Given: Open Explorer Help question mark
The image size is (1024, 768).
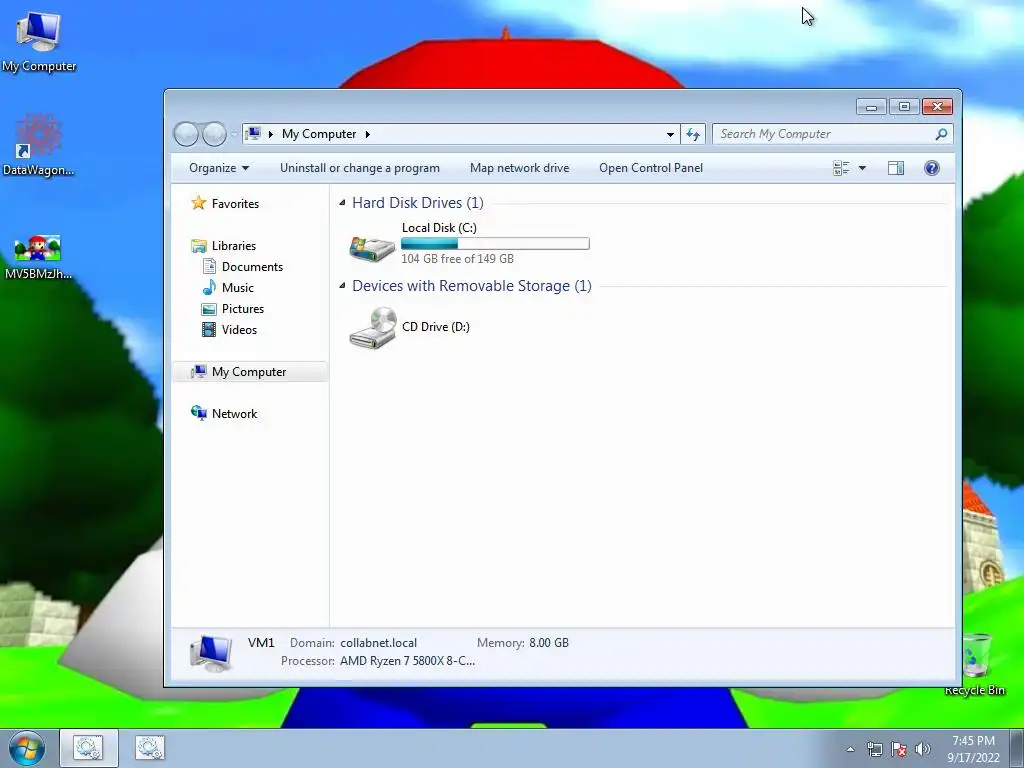Looking at the screenshot, I should 932,168.
